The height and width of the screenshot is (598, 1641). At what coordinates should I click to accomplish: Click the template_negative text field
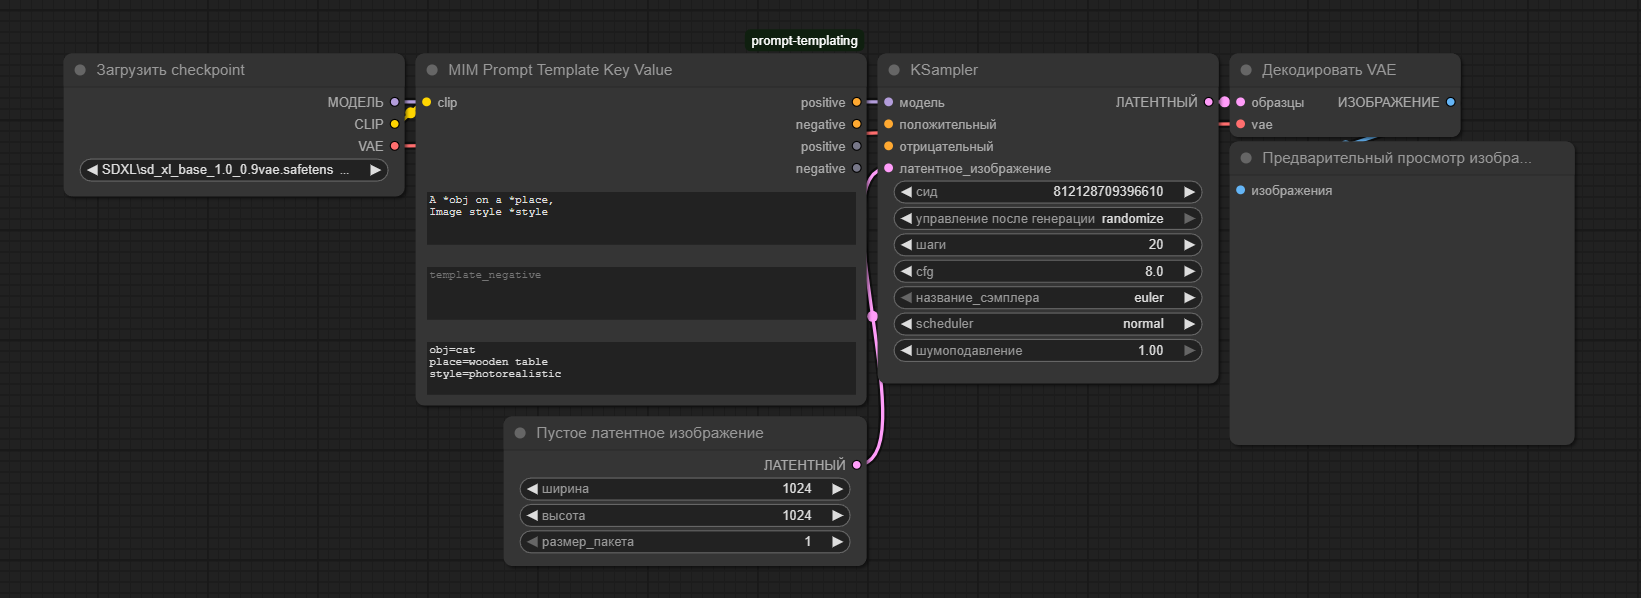click(641, 293)
